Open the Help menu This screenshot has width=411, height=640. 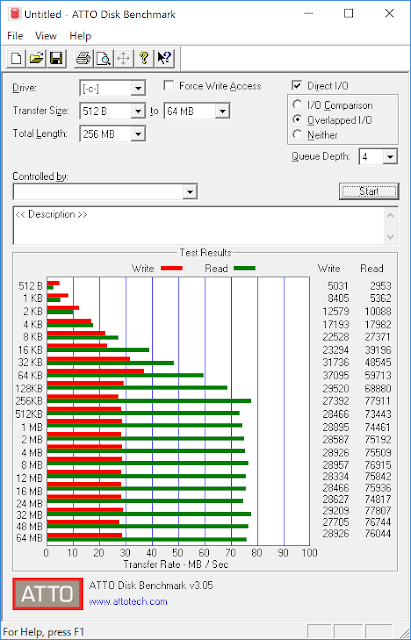[80, 36]
